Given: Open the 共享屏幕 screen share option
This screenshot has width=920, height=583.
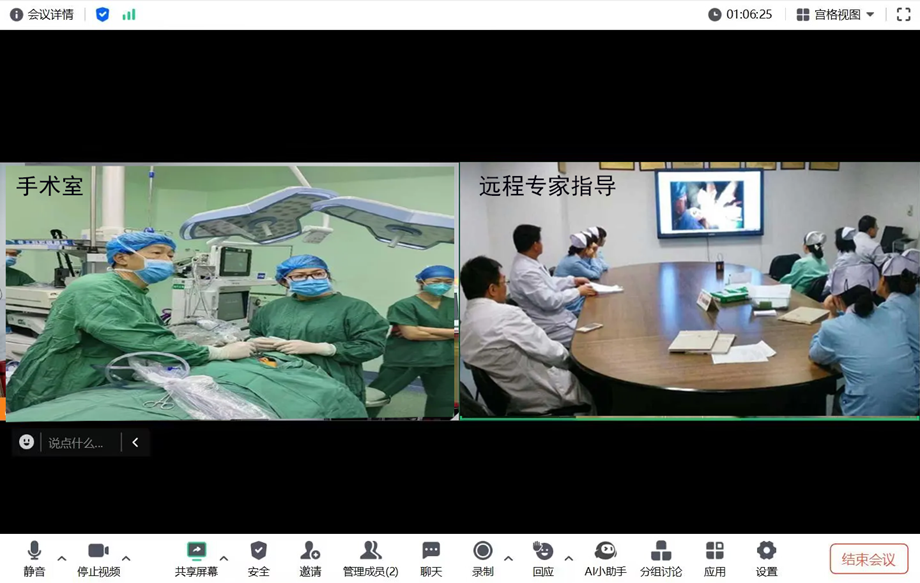Looking at the screenshot, I should (196, 558).
